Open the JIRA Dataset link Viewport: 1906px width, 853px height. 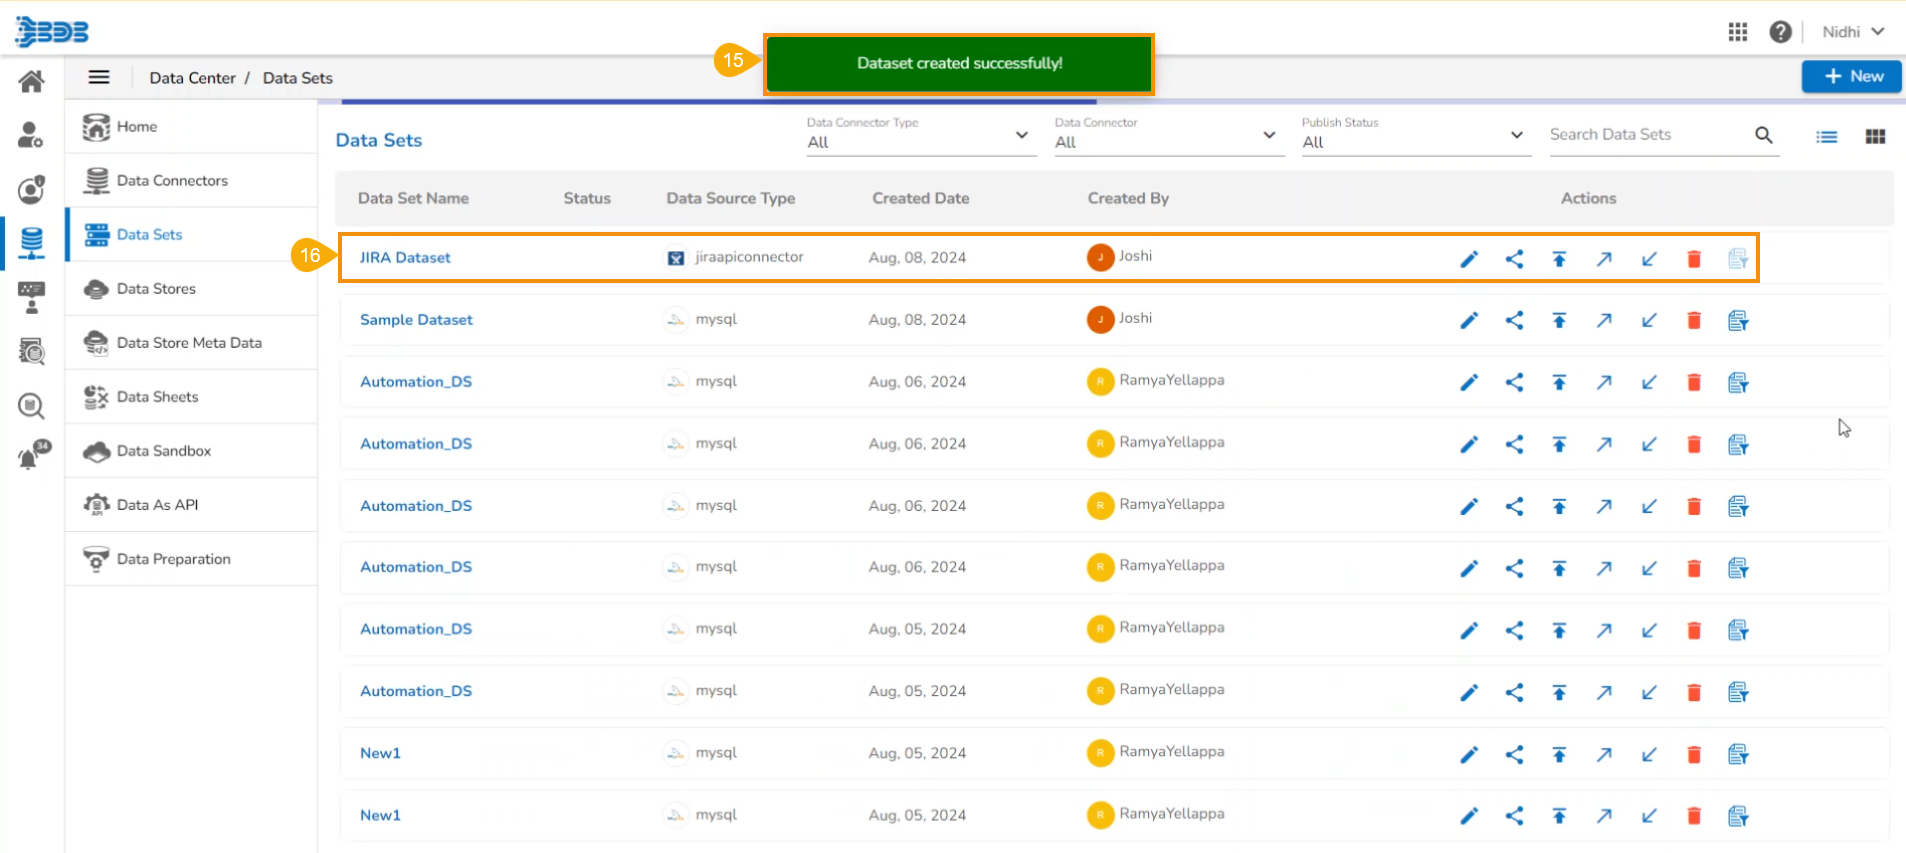click(x=405, y=258)
